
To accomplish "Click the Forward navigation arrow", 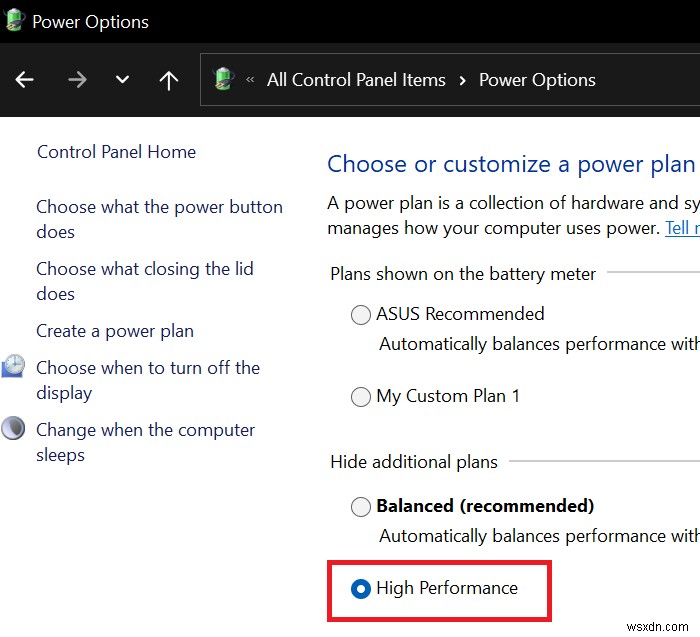I will coord(77,80).
